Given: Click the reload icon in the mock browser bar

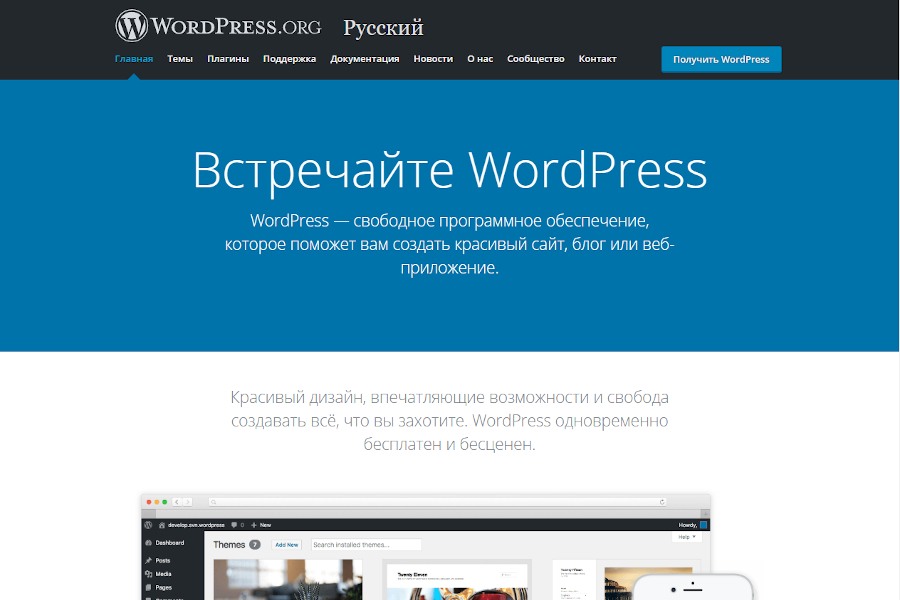Looking at the screenshot, I should [662, 501].
